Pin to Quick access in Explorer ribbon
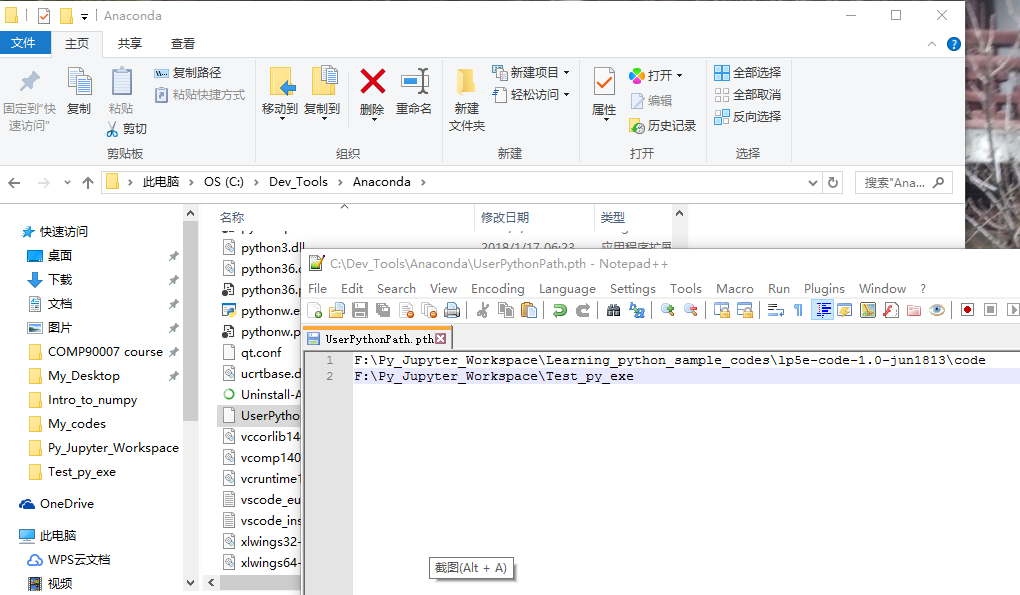 [29, 99]
